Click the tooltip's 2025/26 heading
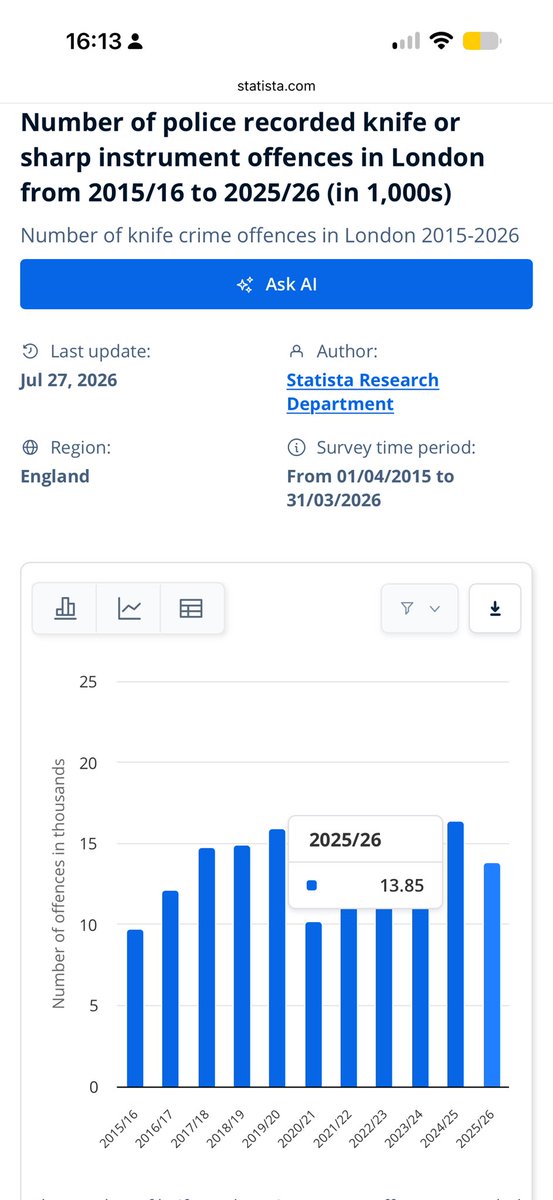The width and height of the screenshot is (553, 1200). click(x=343, y=840)
